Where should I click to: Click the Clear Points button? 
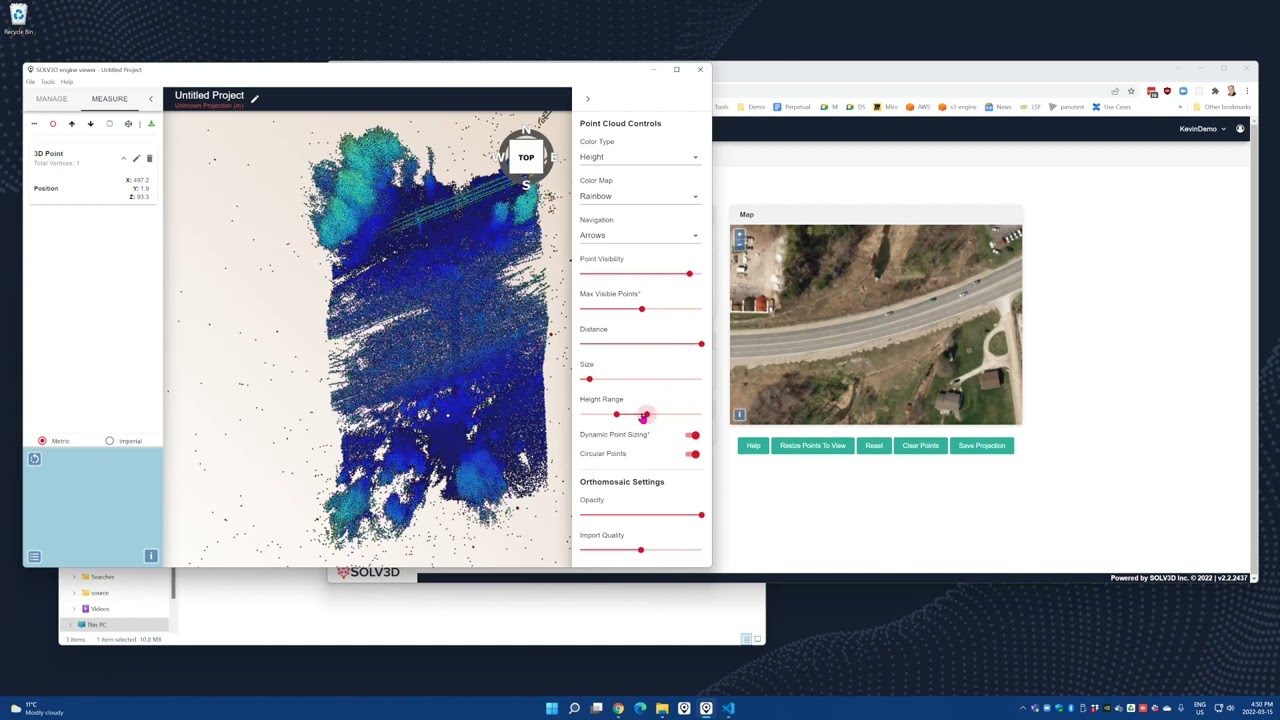tap(920, 446)
